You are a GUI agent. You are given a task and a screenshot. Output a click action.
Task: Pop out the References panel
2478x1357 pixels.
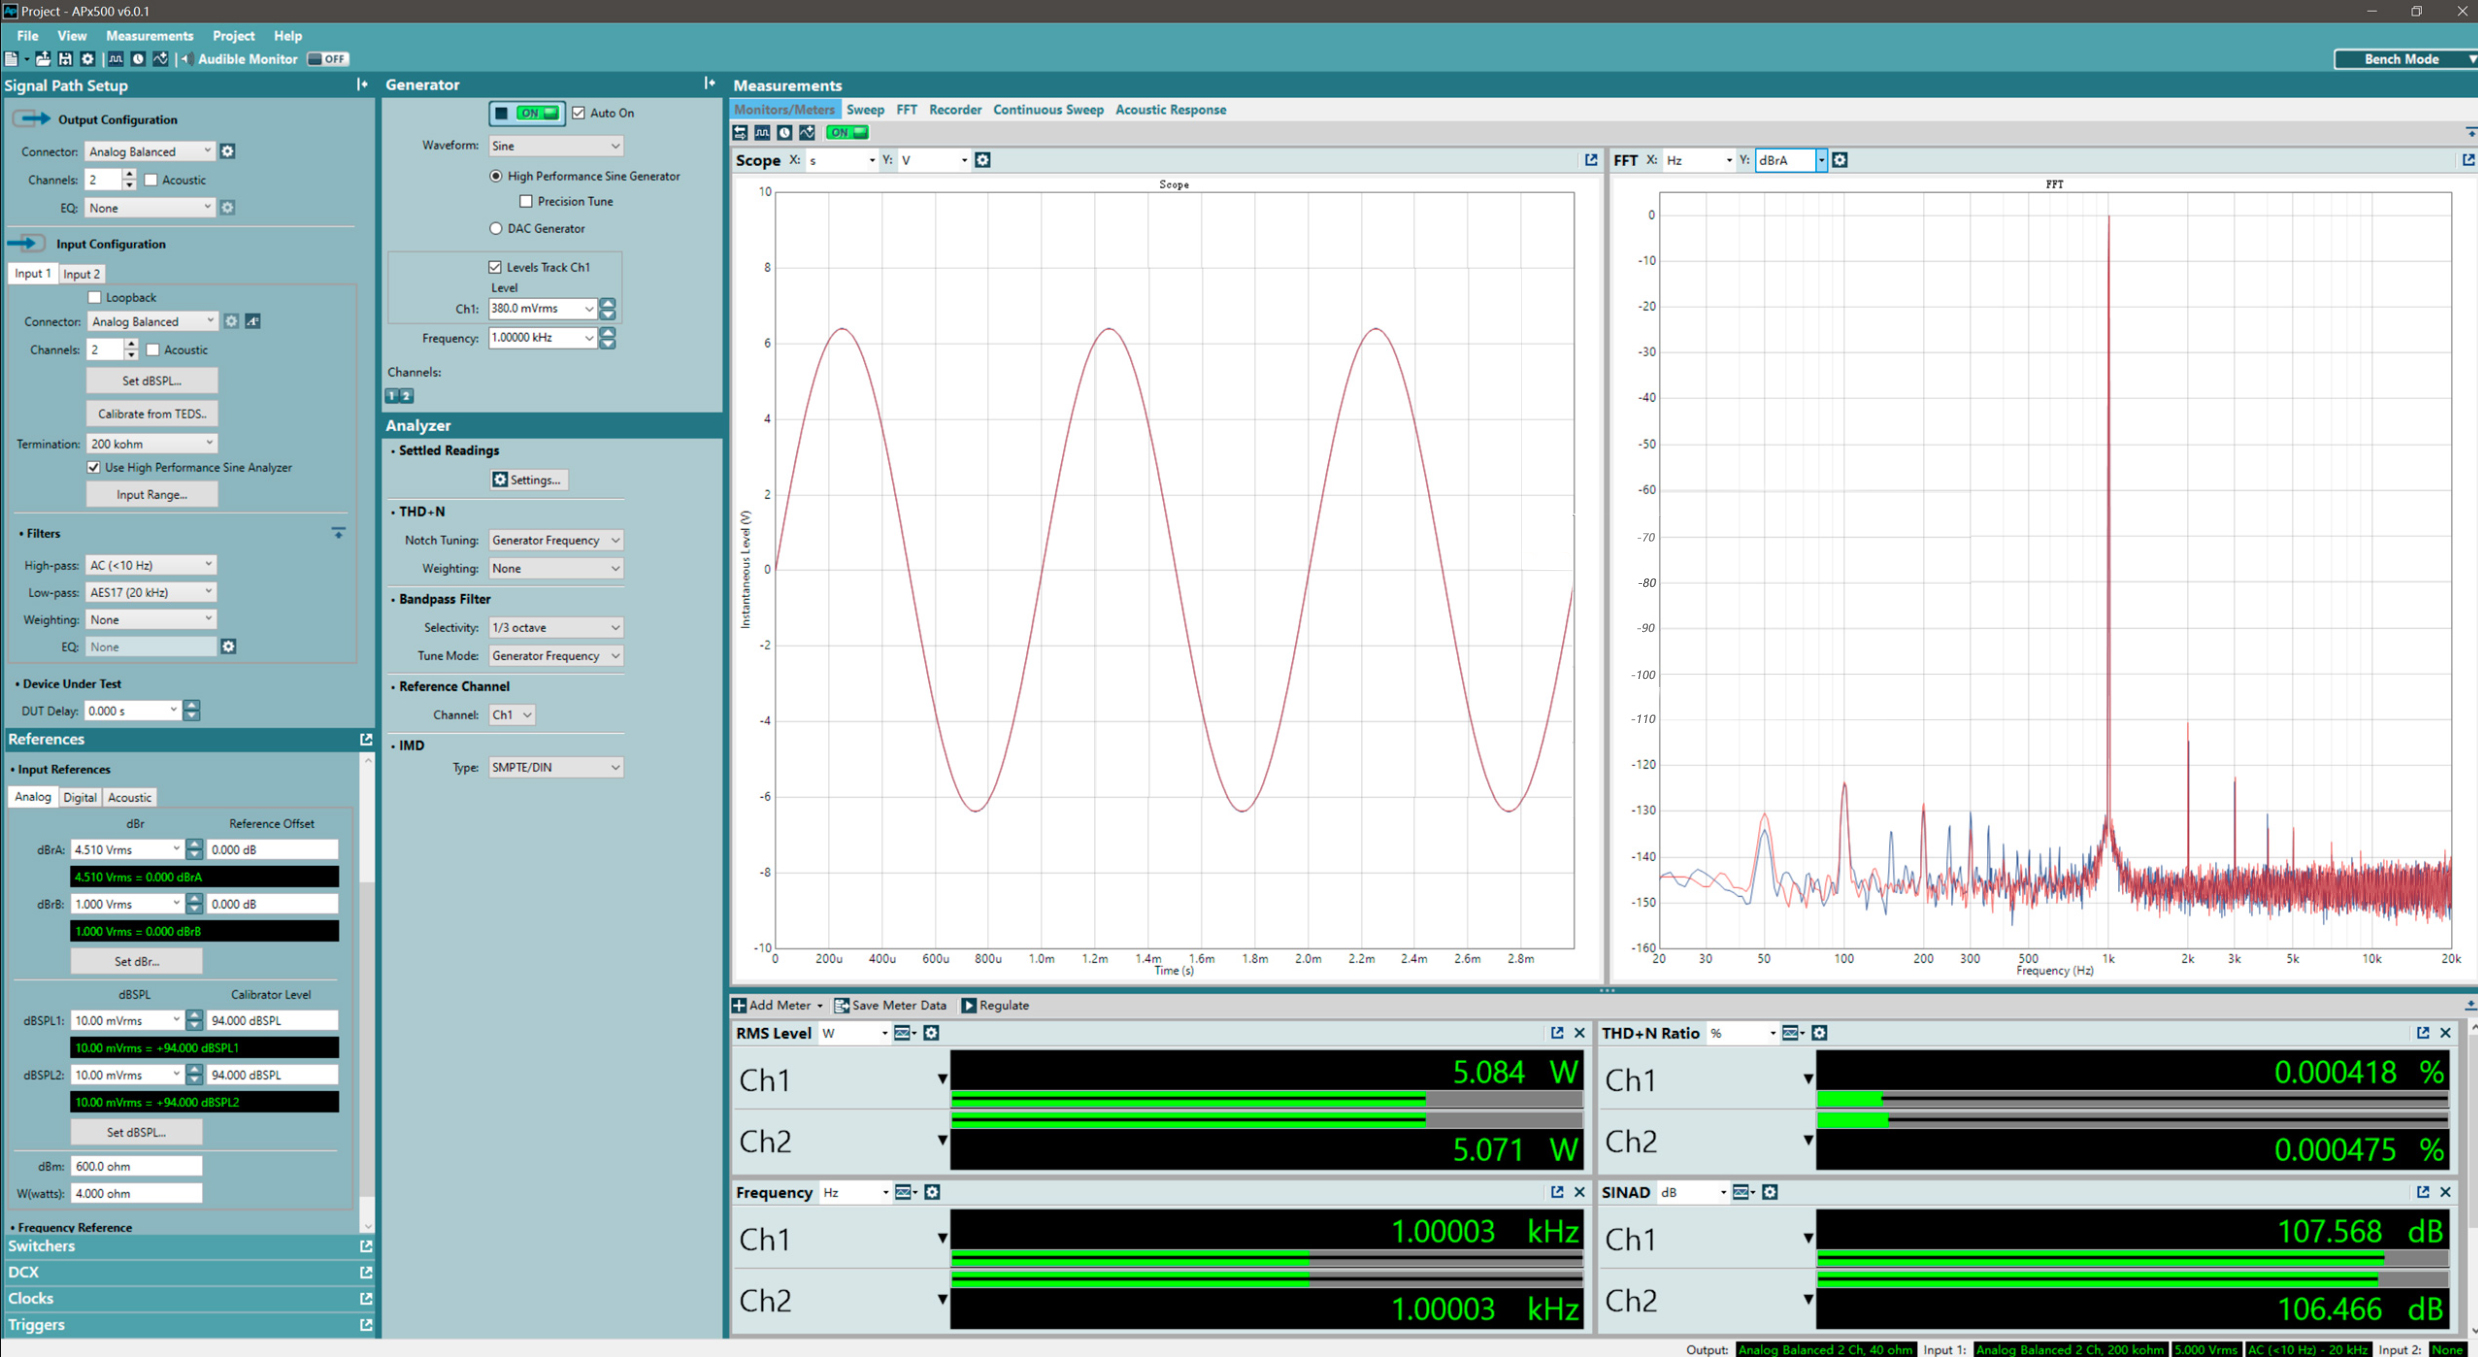pos(366,739)
